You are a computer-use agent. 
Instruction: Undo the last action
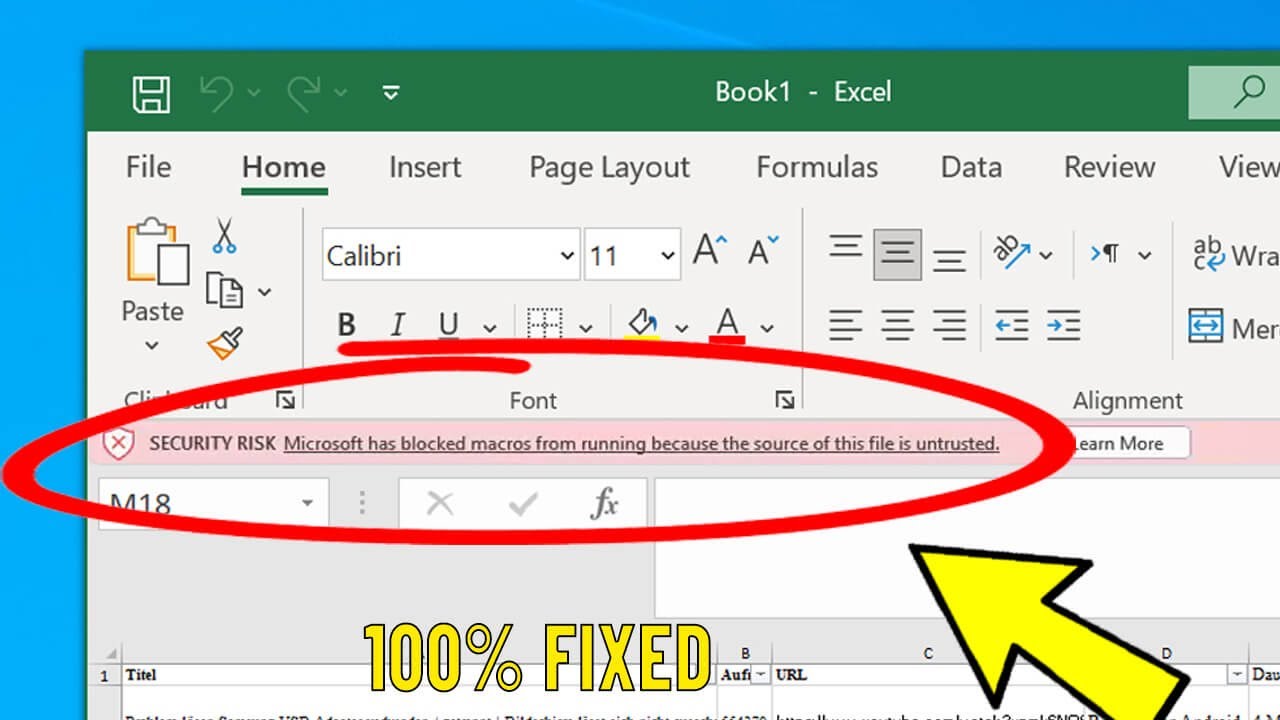[x=215, y=93]
